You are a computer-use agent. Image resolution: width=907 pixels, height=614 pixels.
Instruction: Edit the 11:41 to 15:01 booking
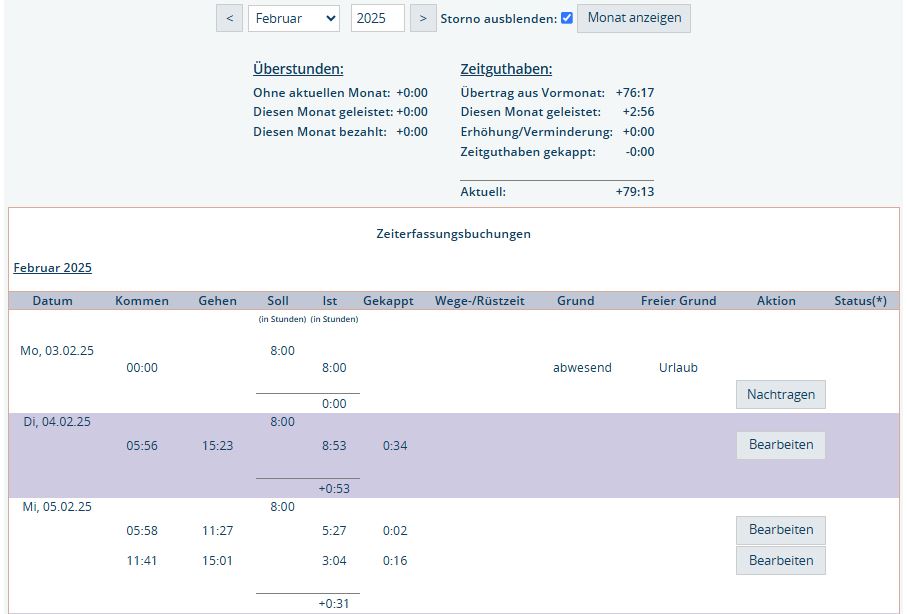[780, 560]
